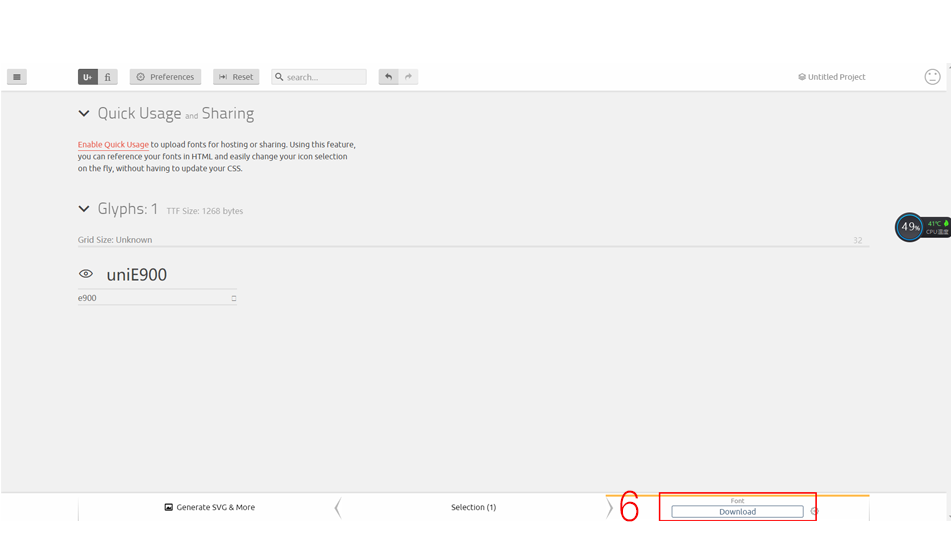This screenshot has height=555, width=951.
Task: Download the font
Action: coord(738,512)
